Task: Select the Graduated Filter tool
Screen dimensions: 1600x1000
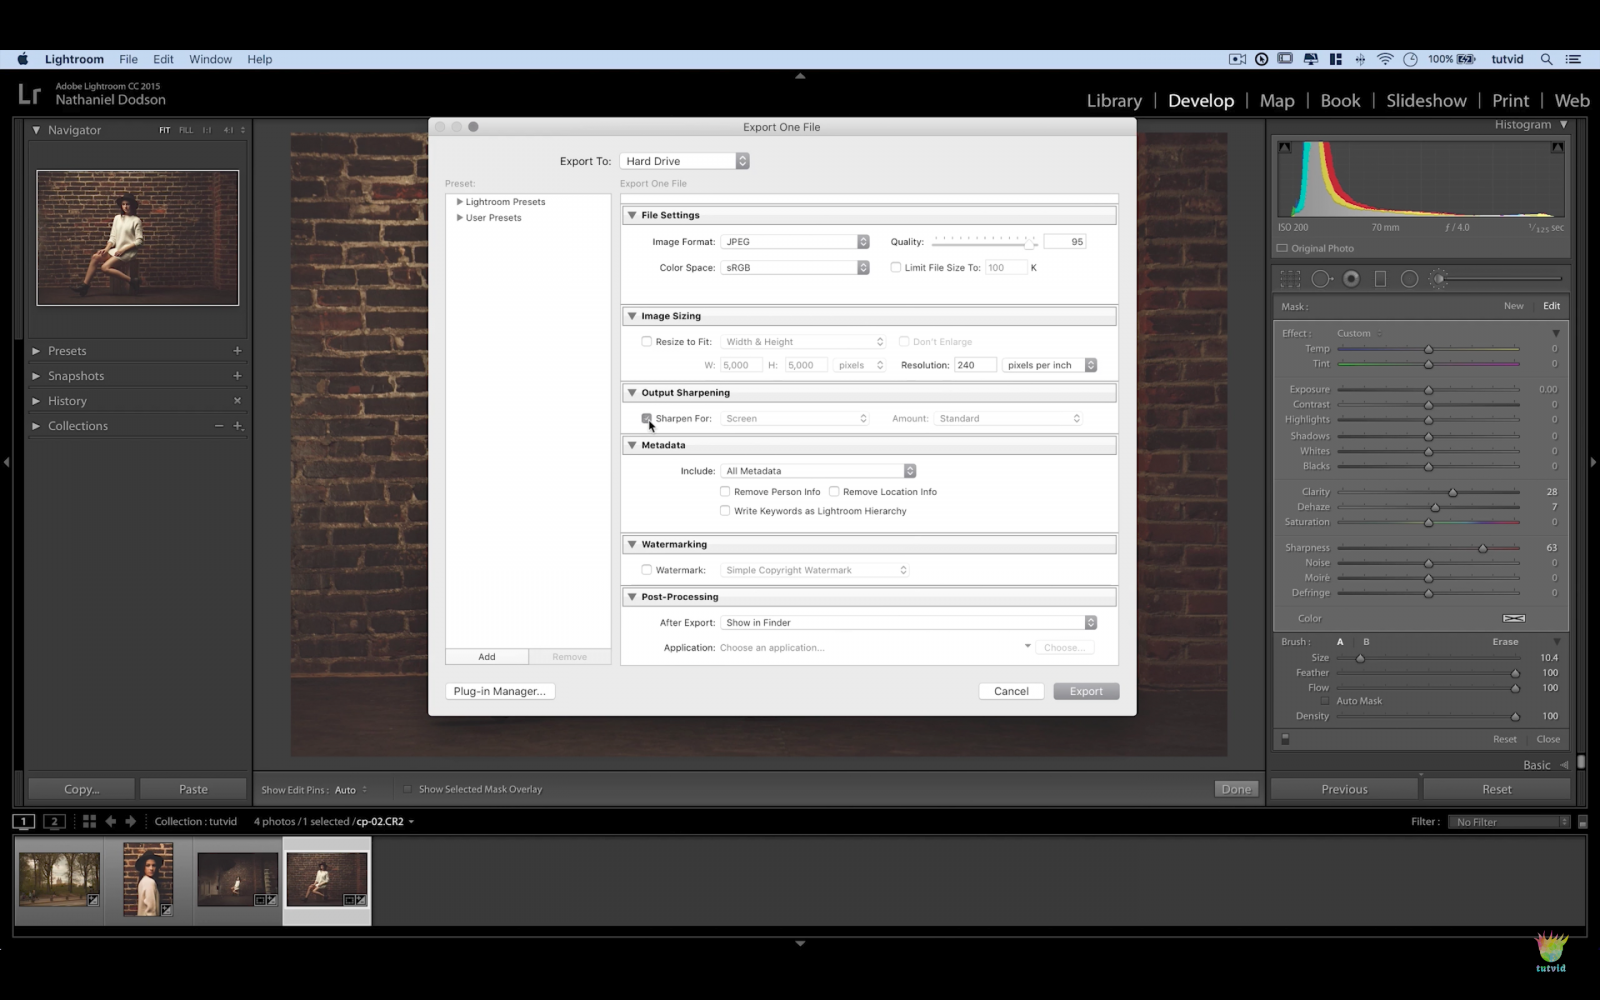Action: (x=1381, y=278)
